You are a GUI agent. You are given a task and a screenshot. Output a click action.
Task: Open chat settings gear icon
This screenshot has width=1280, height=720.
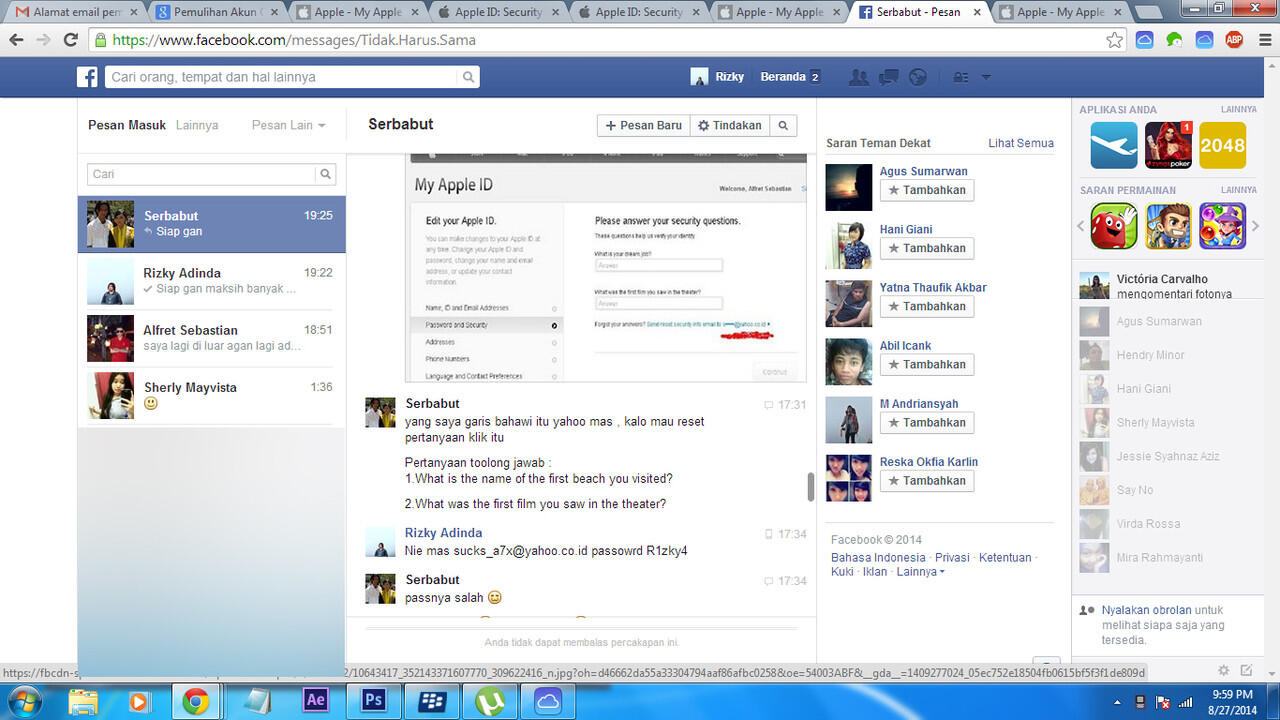[1223, 670]
